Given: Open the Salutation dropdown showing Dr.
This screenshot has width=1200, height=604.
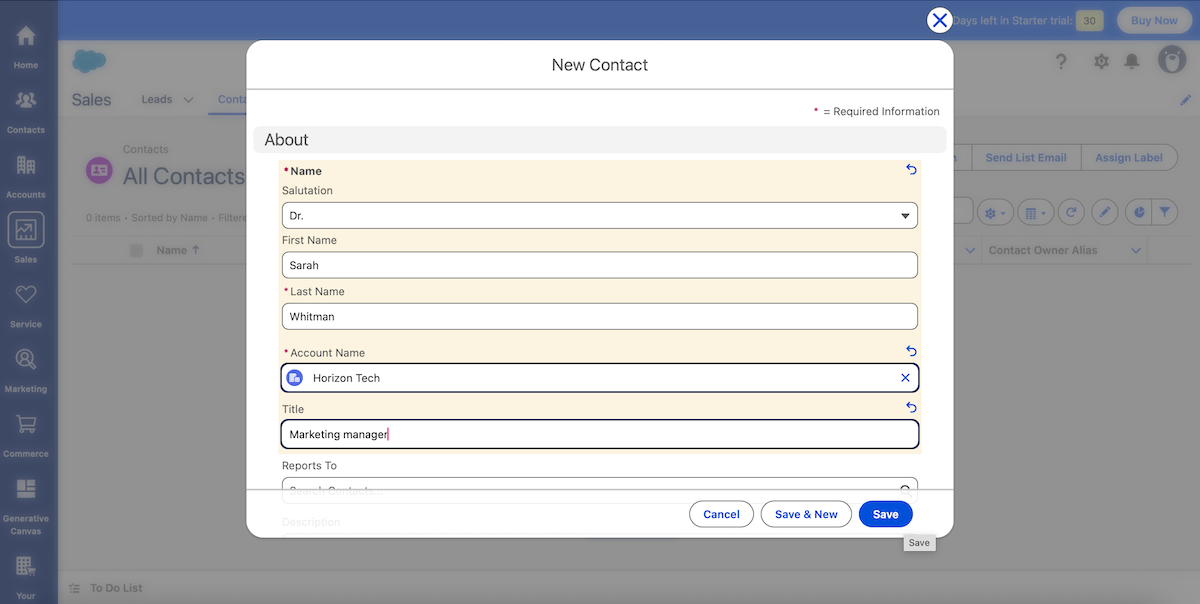Looking at the screenshot, I should [599, 215].
